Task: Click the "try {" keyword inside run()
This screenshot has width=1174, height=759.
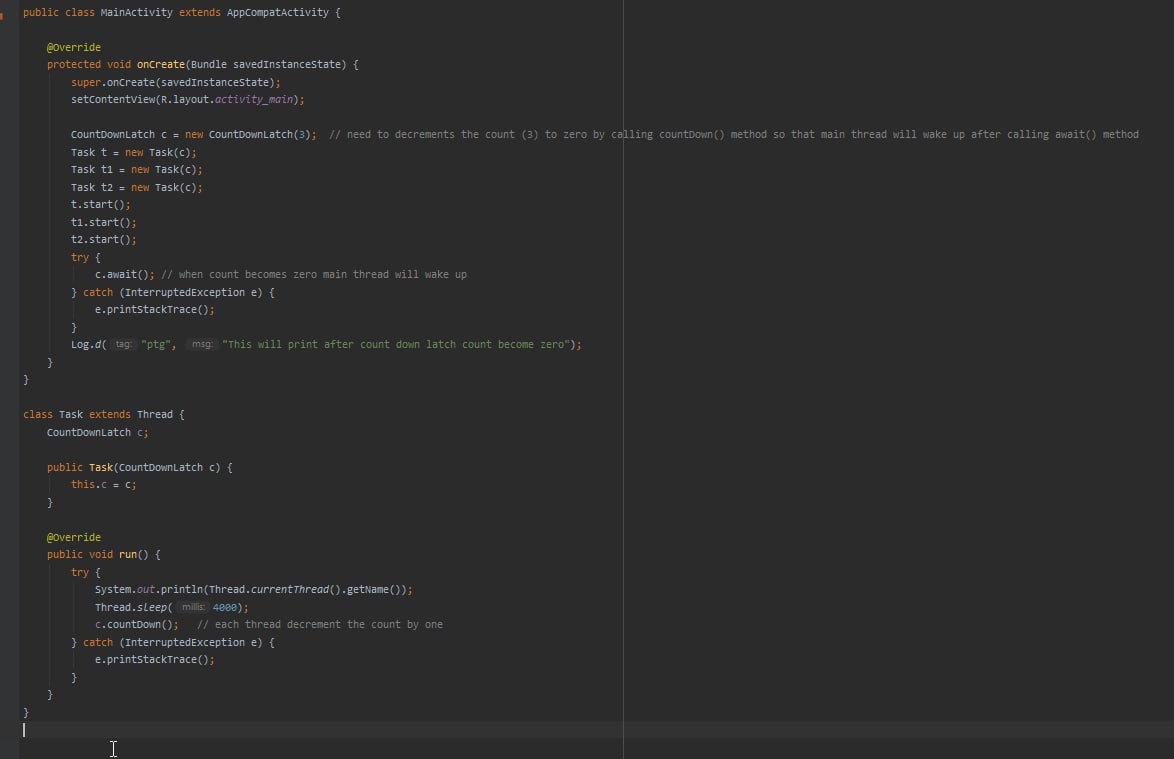Action: [85, 573]
